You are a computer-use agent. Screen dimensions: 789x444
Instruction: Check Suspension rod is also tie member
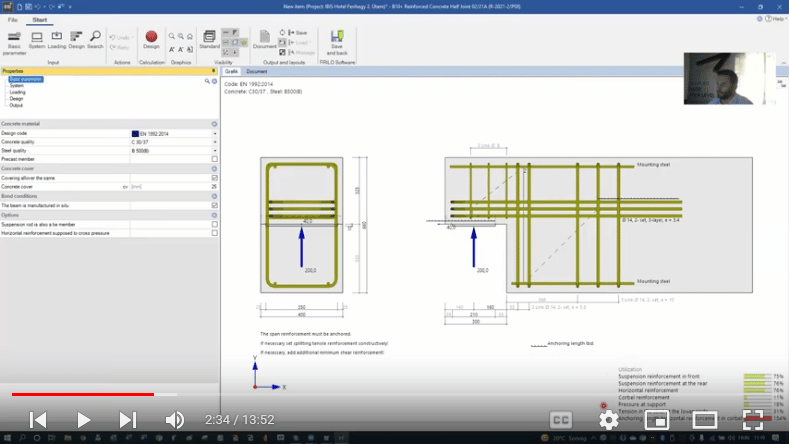coord(214,224)
